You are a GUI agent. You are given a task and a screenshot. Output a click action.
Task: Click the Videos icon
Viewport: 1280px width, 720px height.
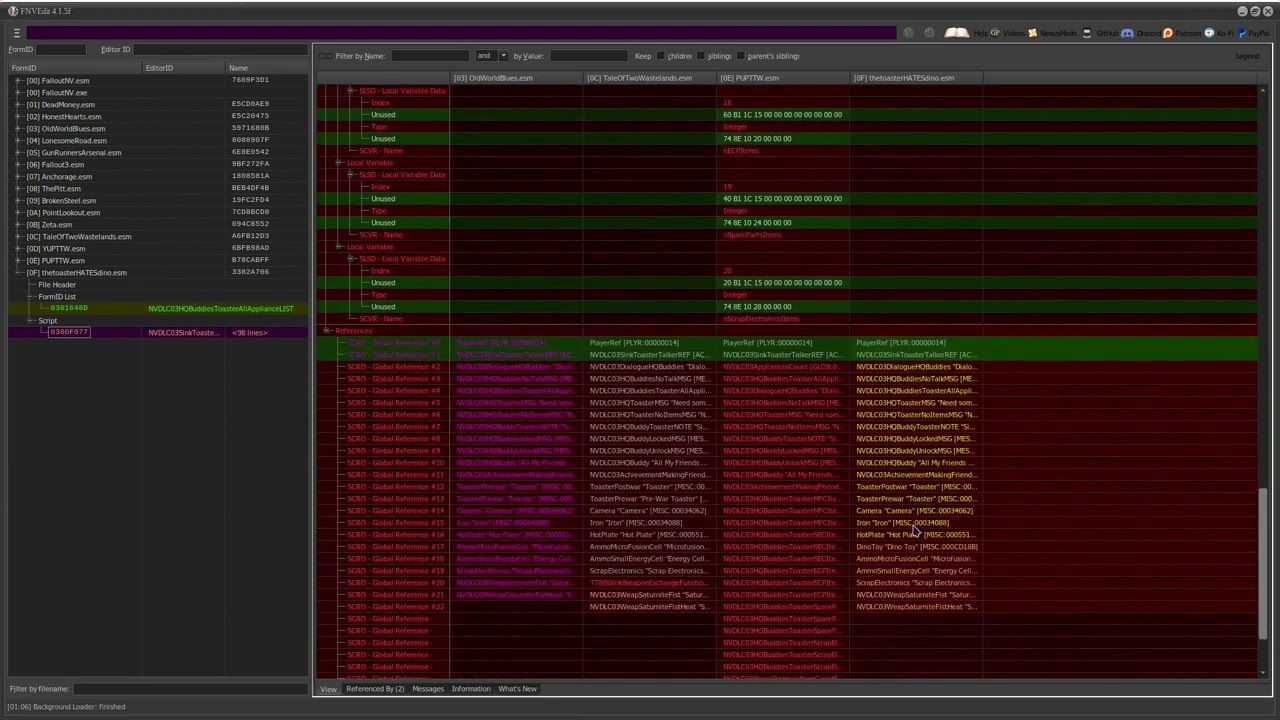(995, 33)
